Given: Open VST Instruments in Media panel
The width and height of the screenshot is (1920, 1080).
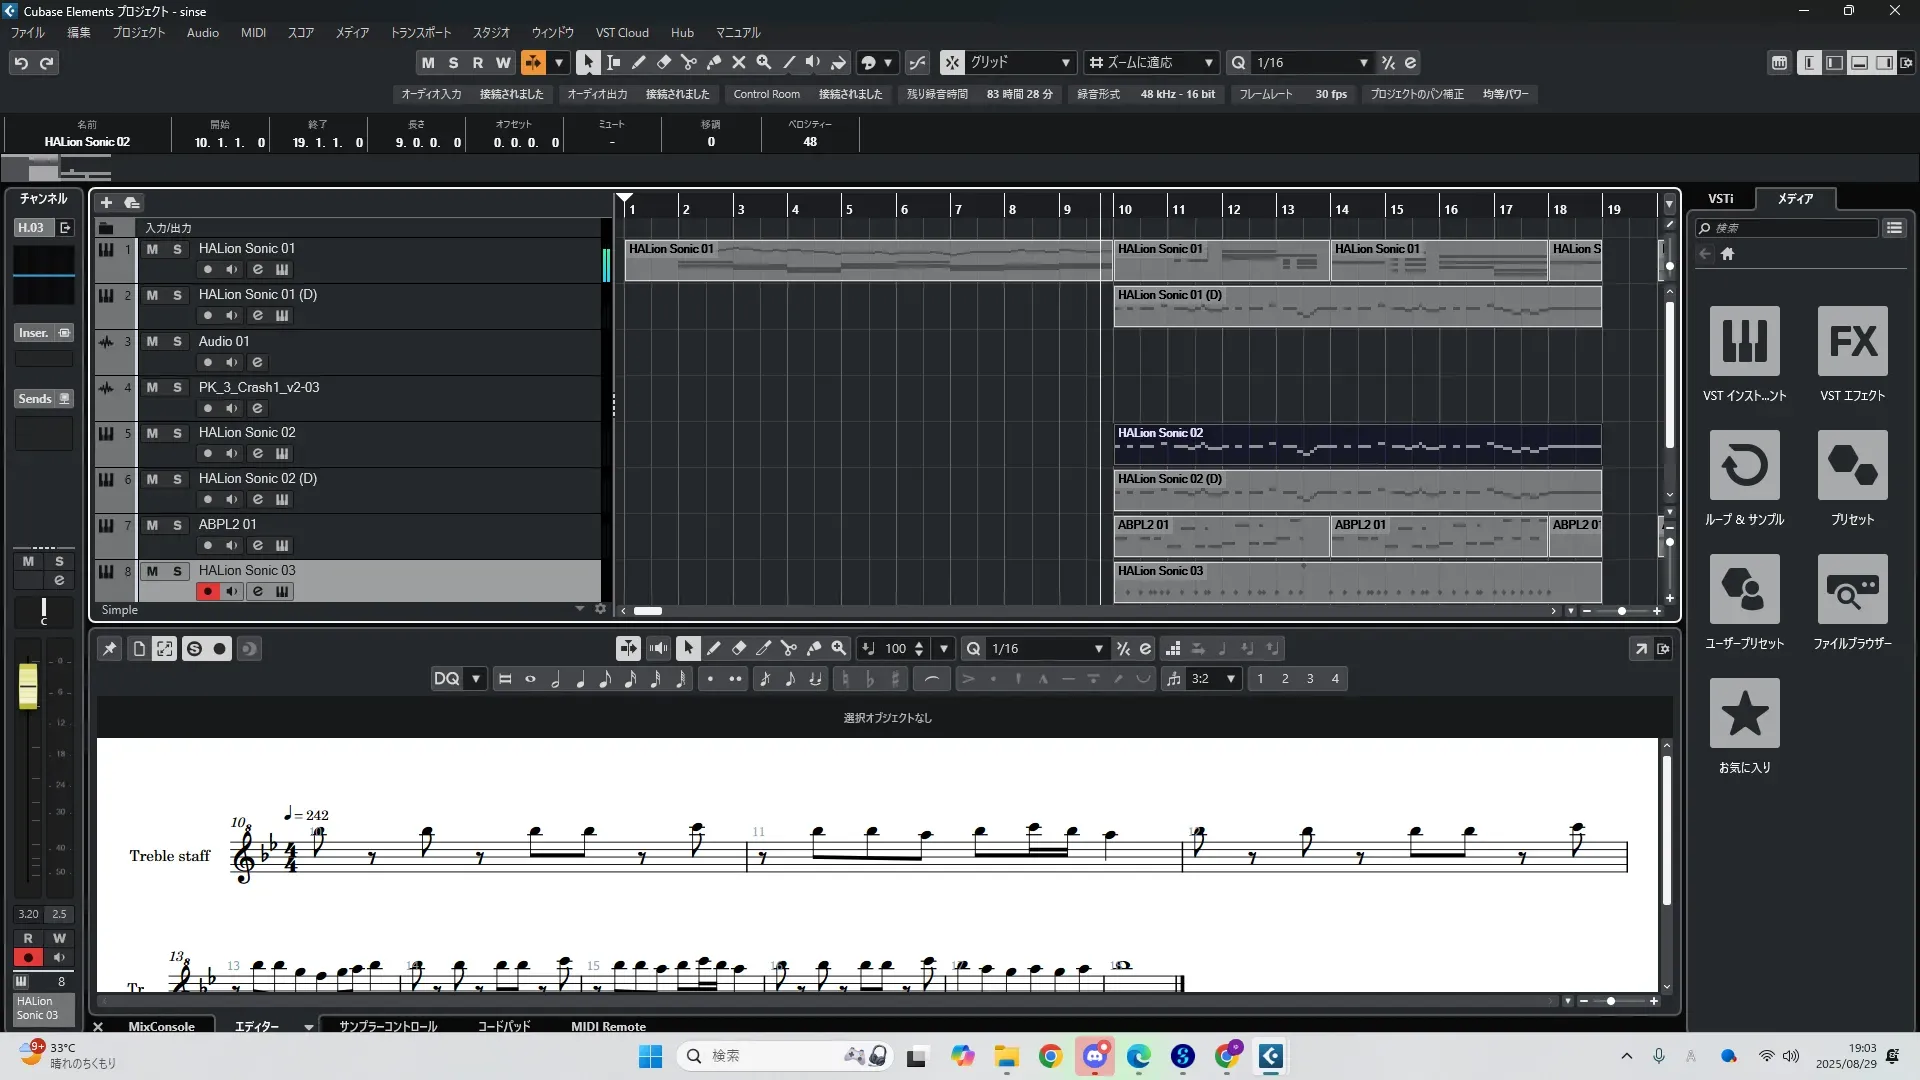Looking at the screenshot, I should coord(1744,341).
